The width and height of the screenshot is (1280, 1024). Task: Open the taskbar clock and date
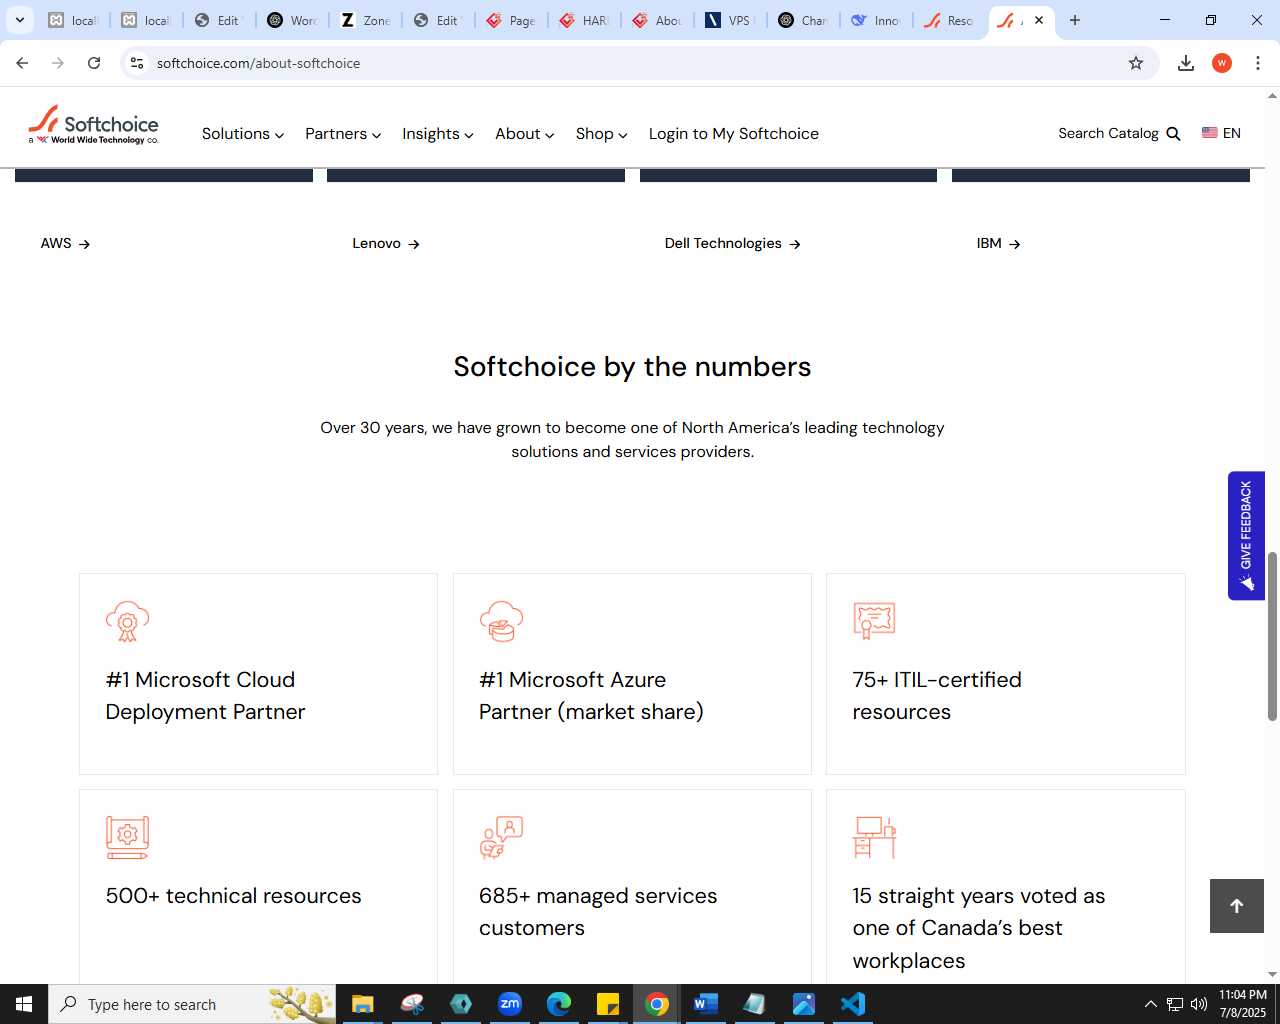click(x=1243, y=1004)
